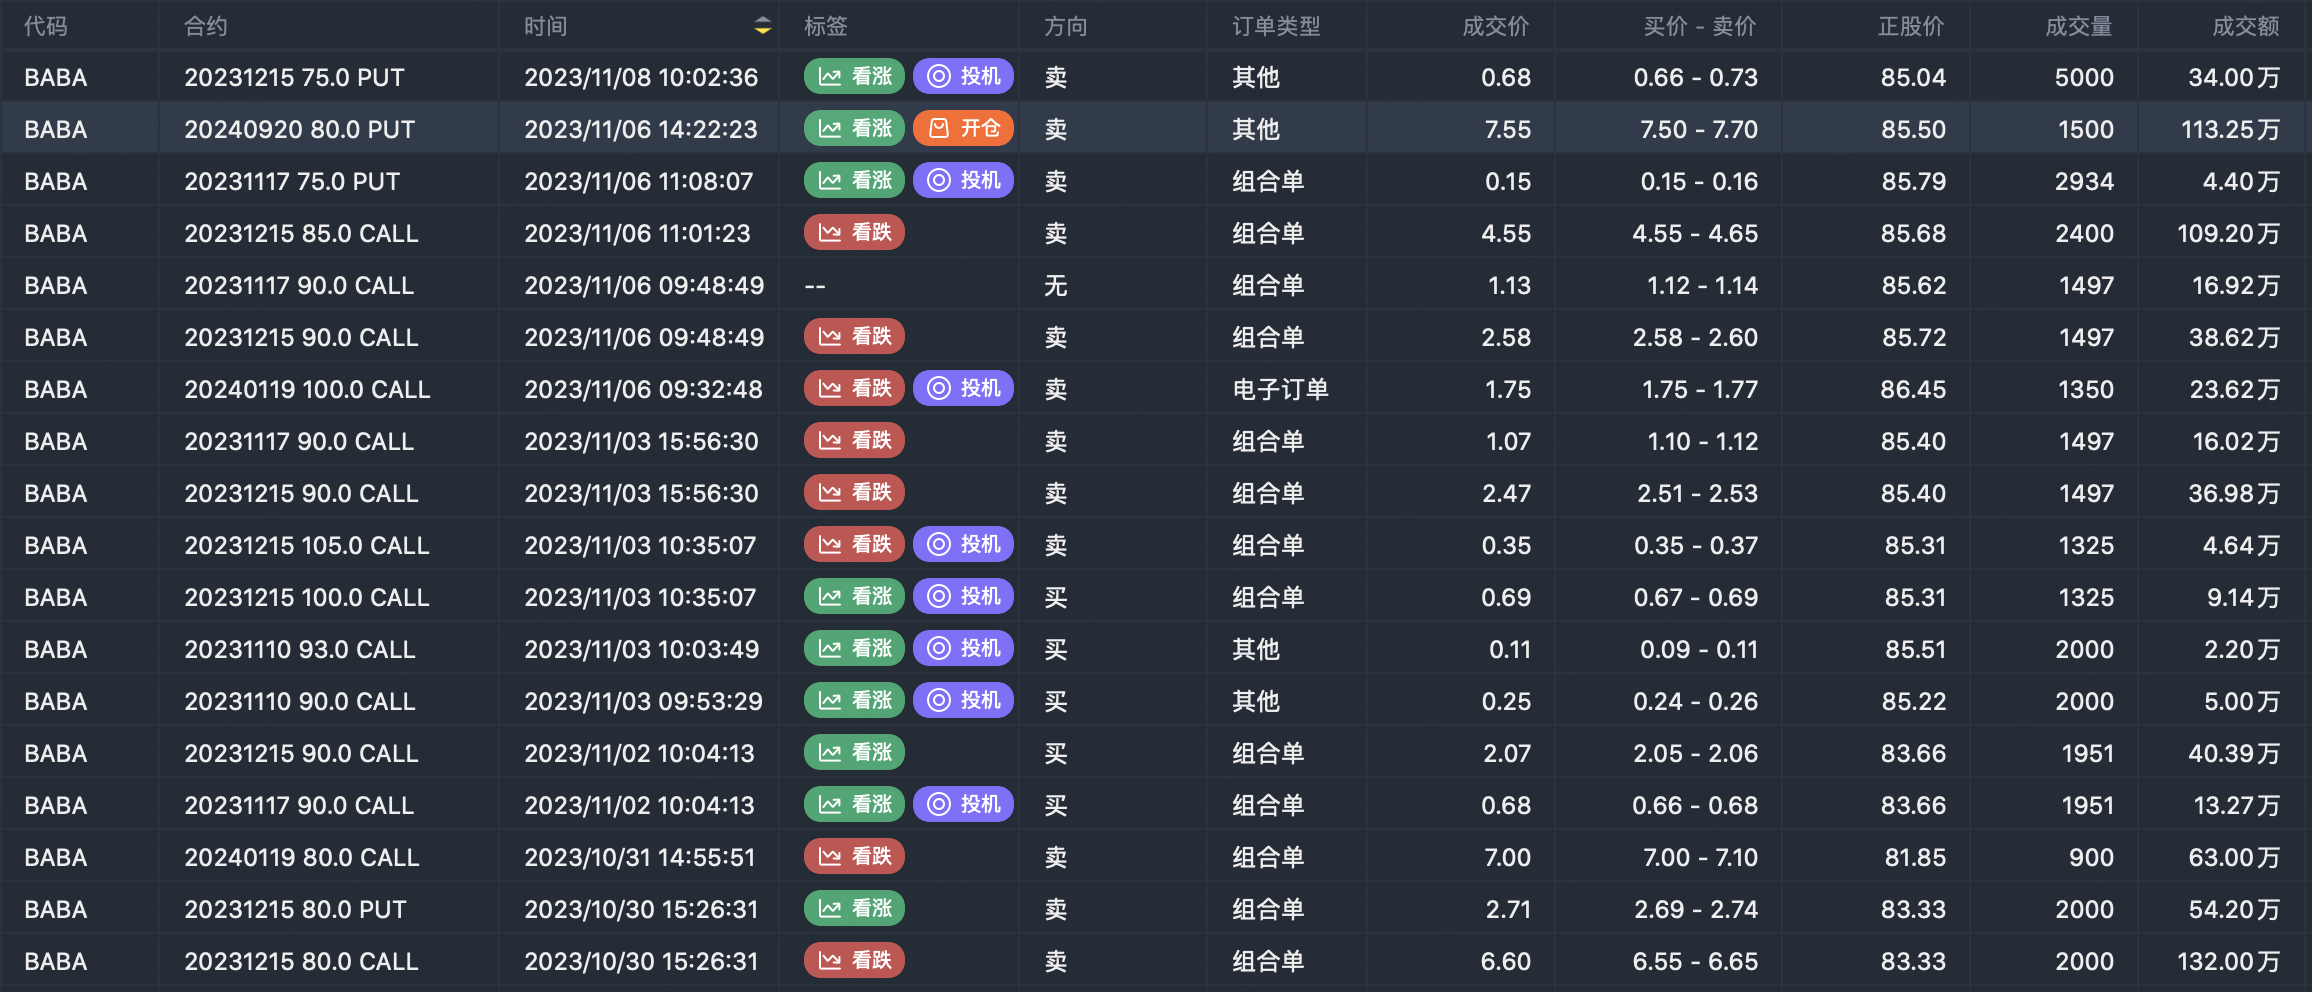The height and width of the screenshot is (992, 2312).
Task: Click the 成交价 column header
Action: pos(1496,26)
